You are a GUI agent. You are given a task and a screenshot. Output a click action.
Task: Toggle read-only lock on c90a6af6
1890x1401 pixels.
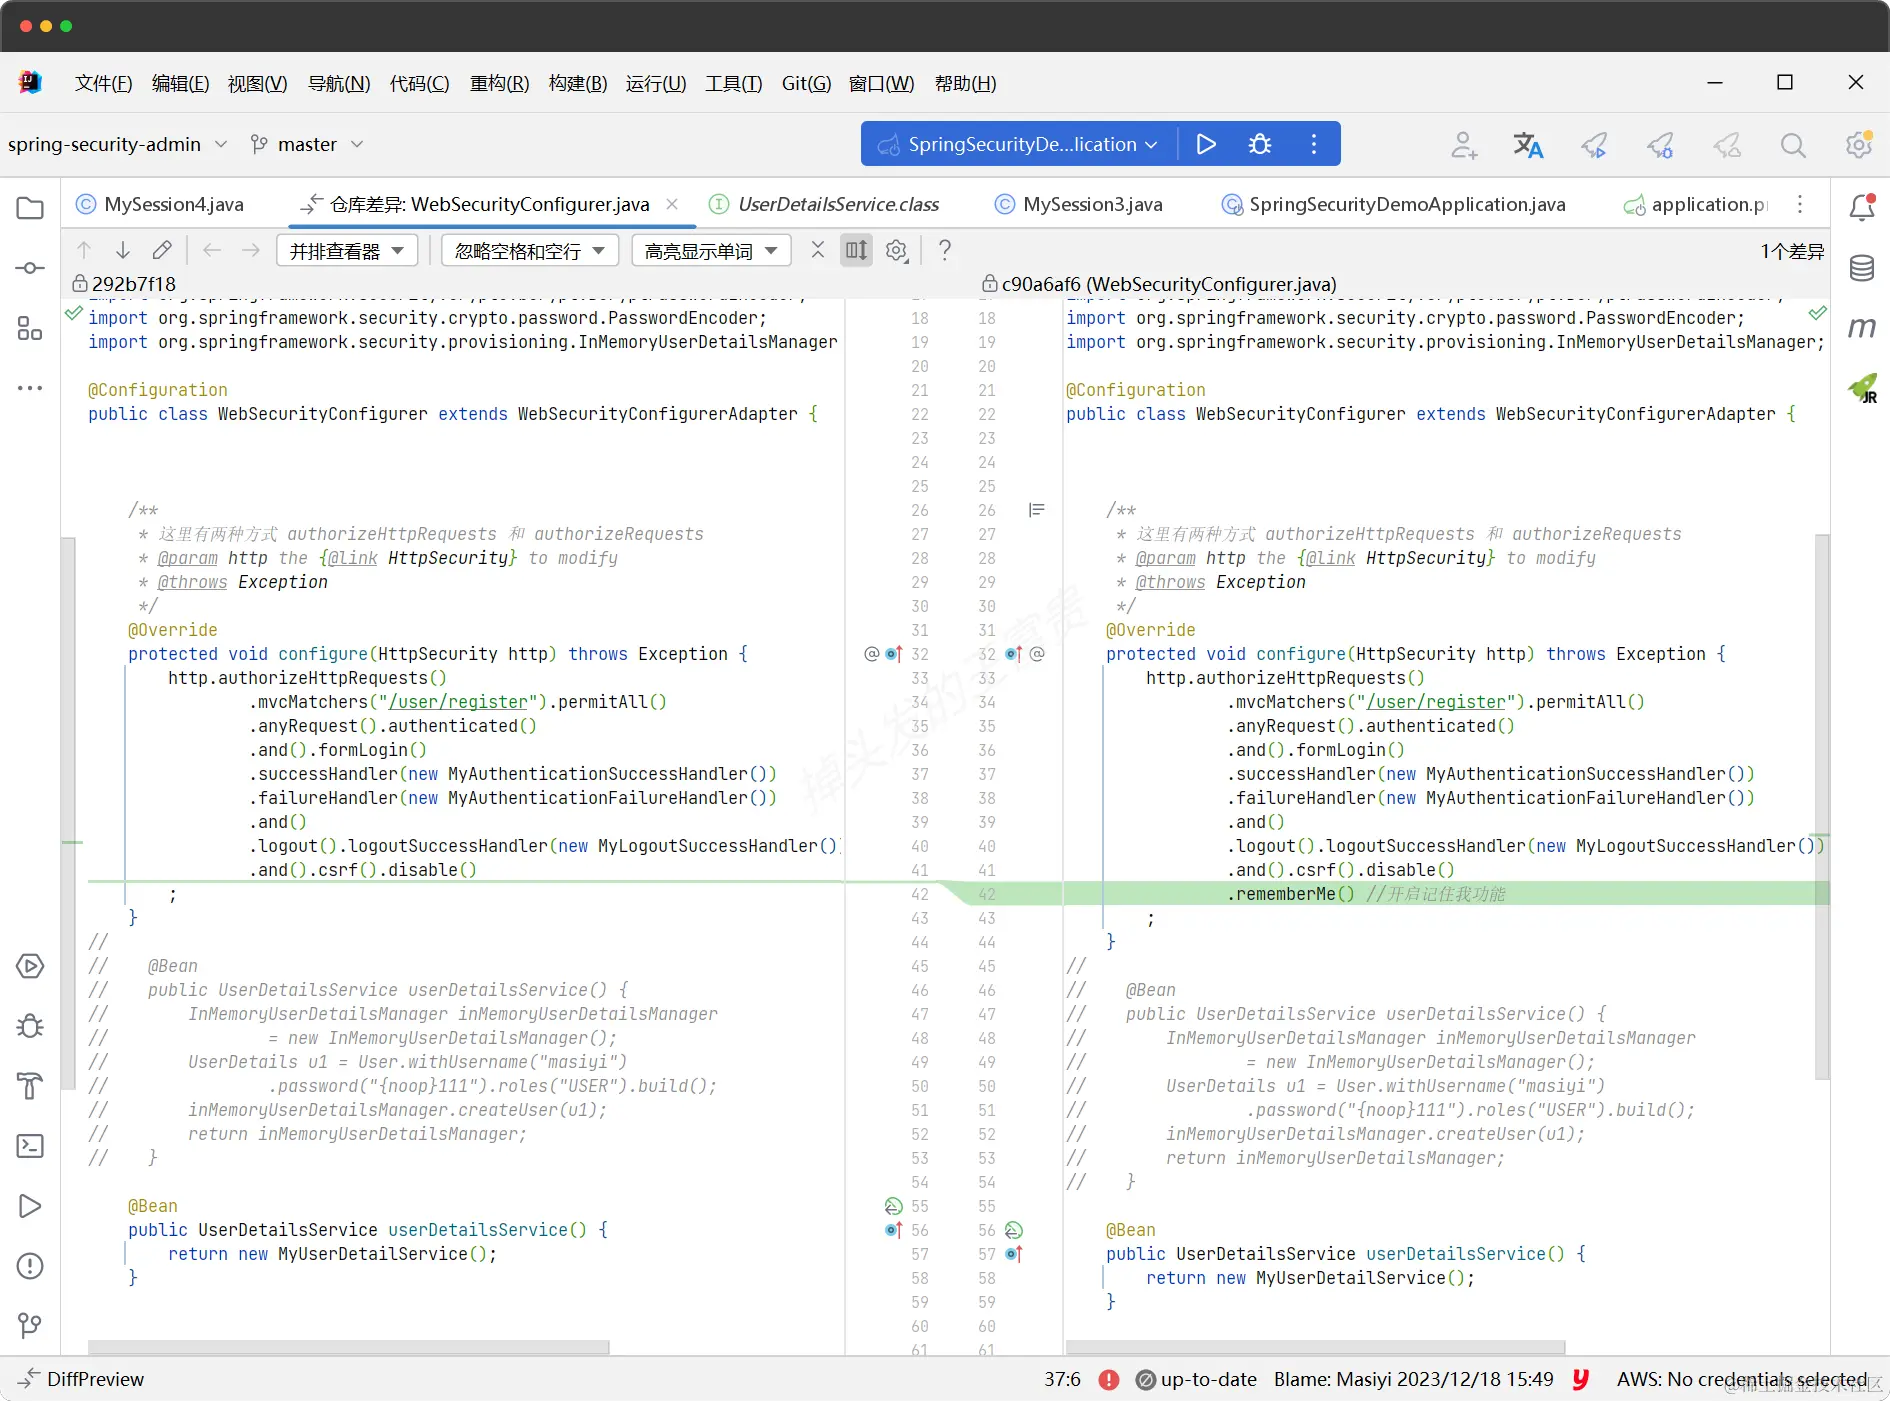pos(989,284)
